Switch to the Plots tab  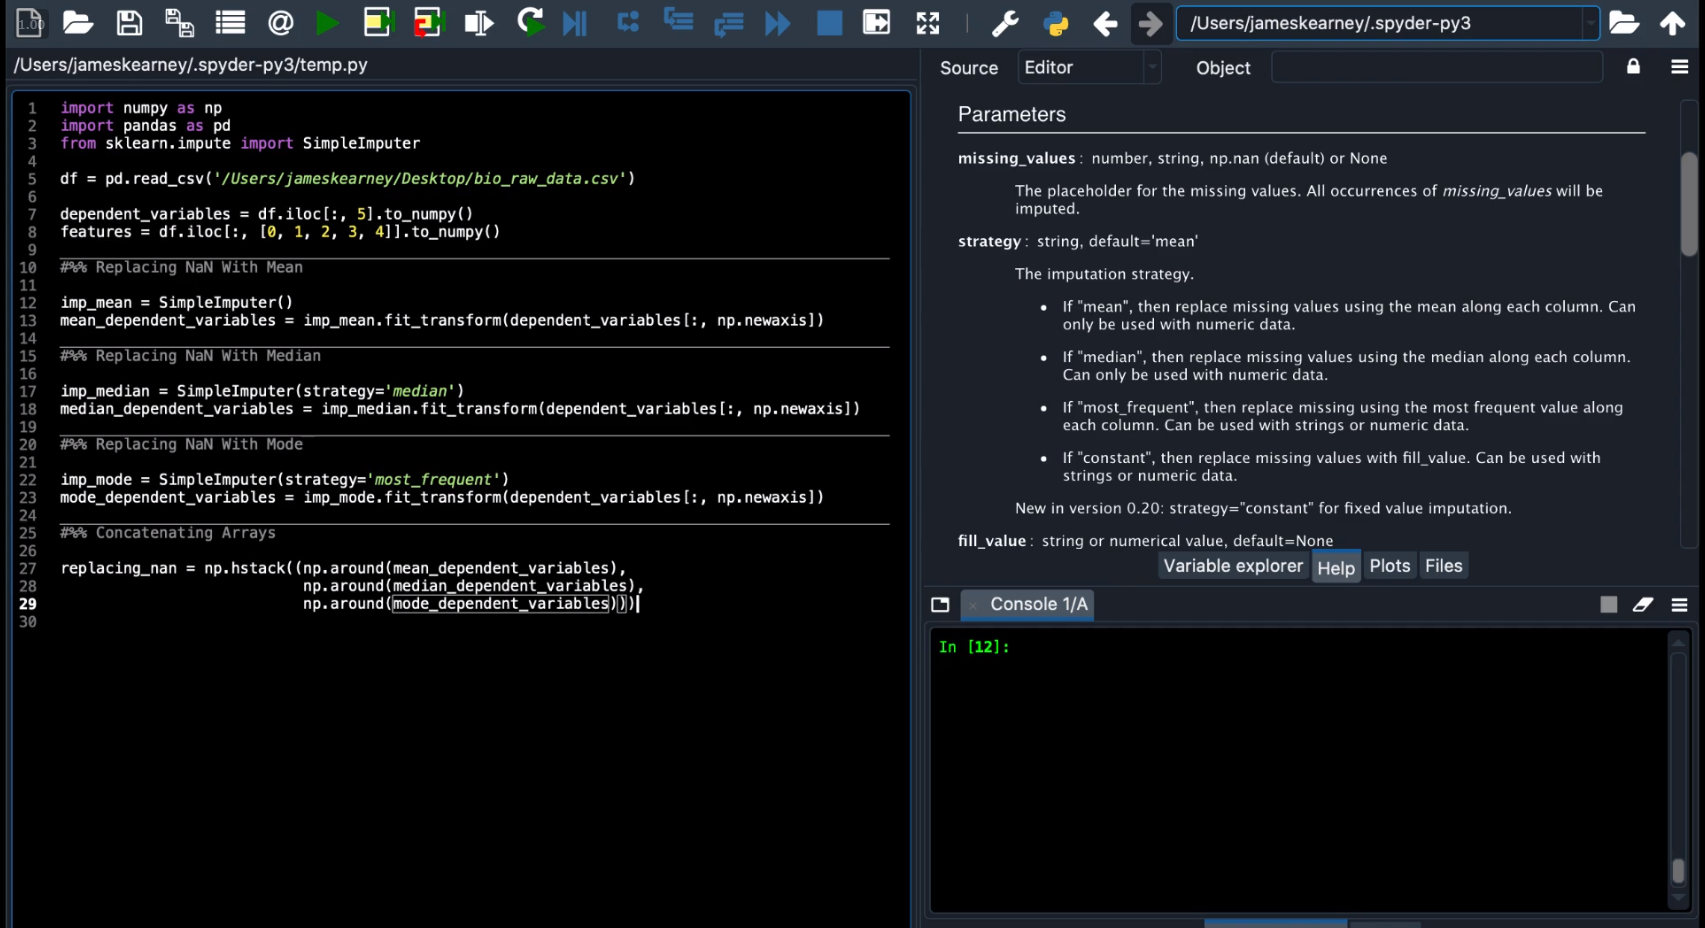[x=1389, y=566]
